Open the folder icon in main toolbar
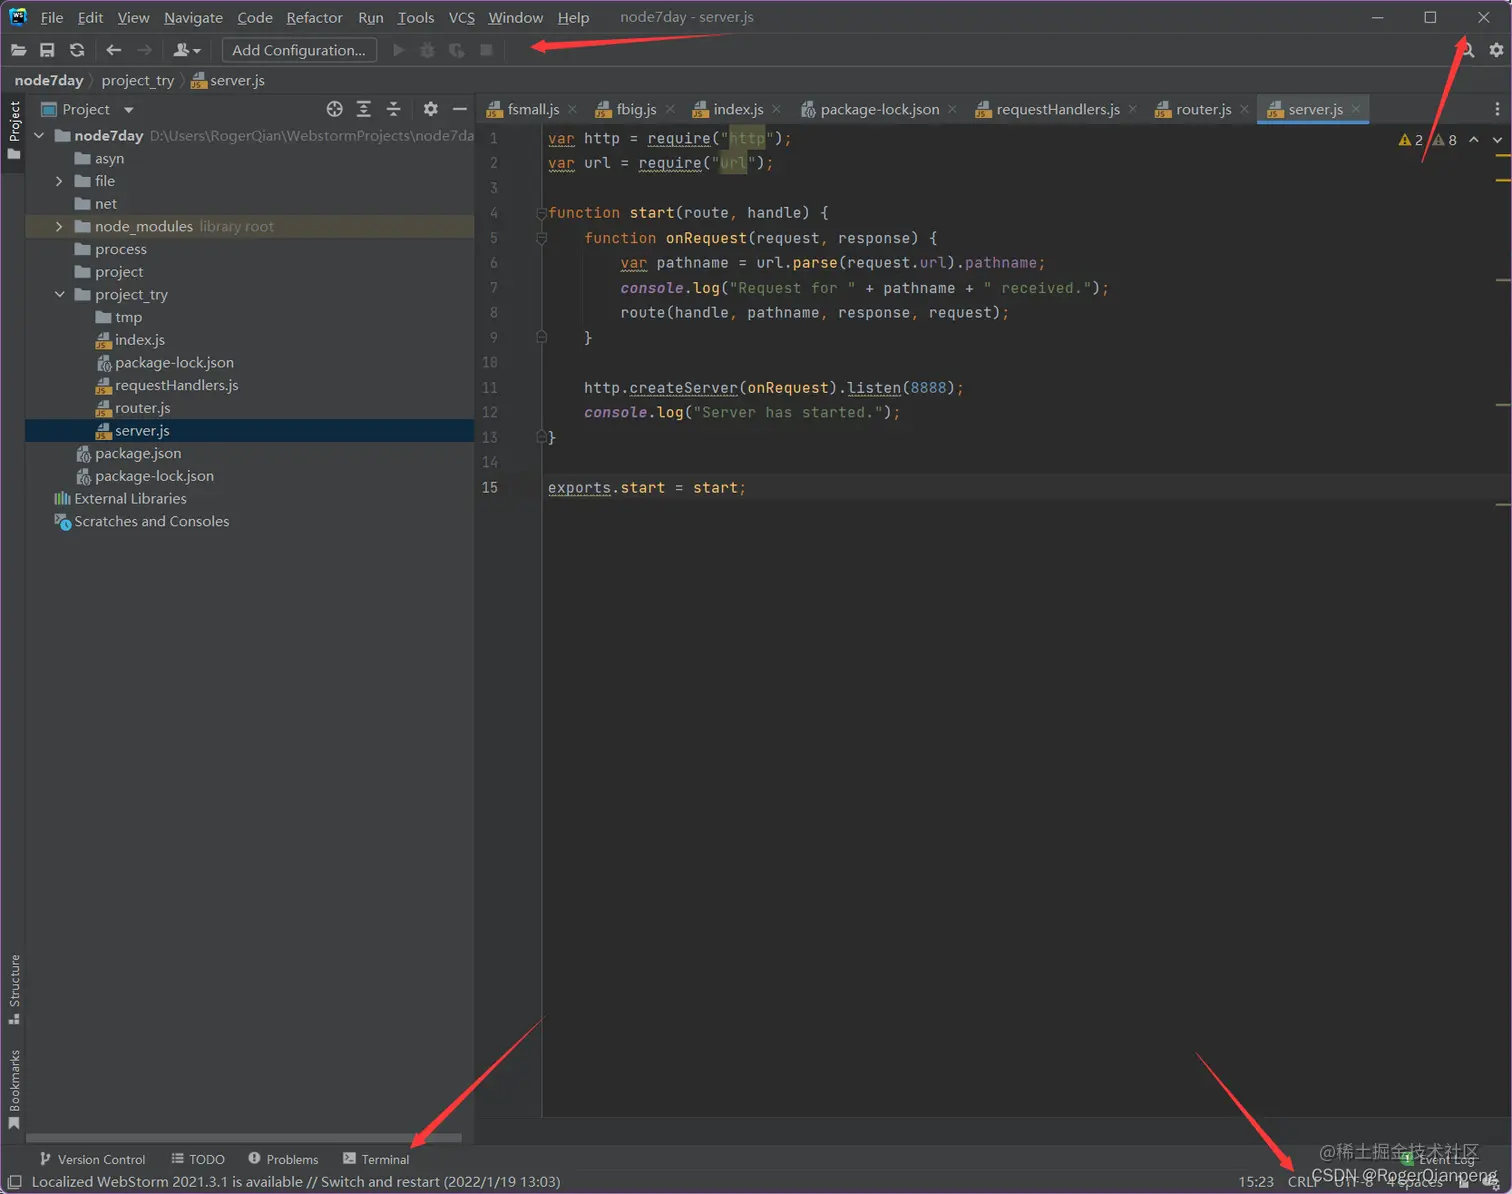Viewport: 1512px width, 1194px height. [x=18, y=50]
